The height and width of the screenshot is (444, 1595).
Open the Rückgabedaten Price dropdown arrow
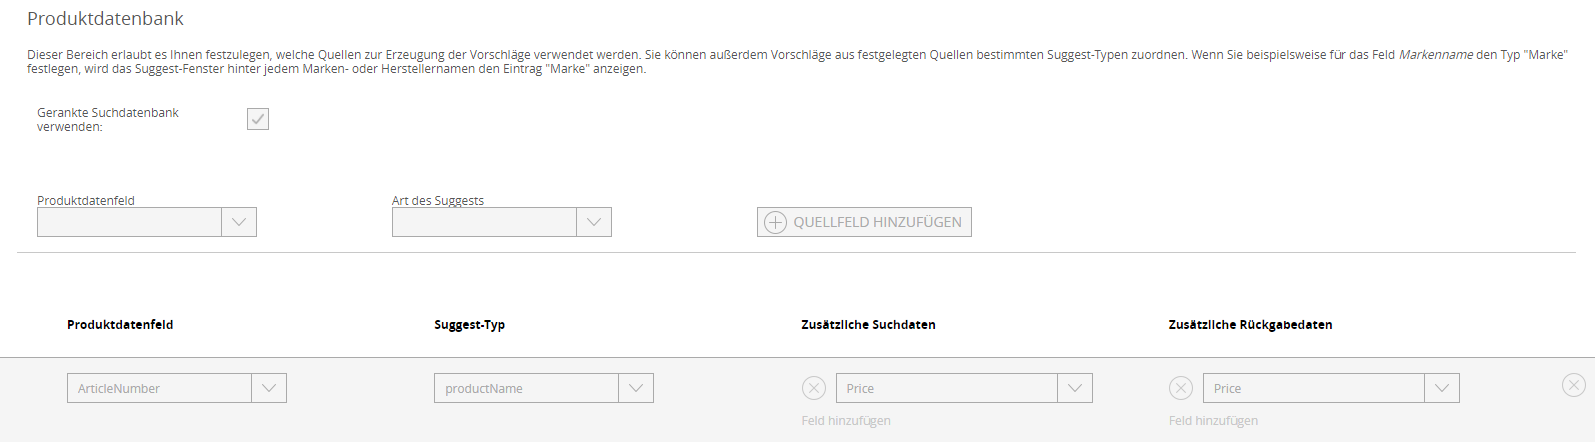[x=1442, y=388]
